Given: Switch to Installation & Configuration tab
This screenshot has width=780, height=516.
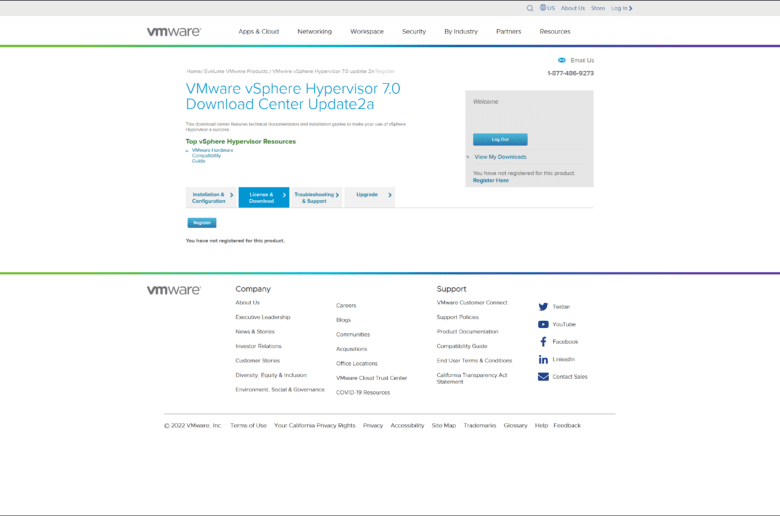Looking at the screenshot, I should 212,198.
